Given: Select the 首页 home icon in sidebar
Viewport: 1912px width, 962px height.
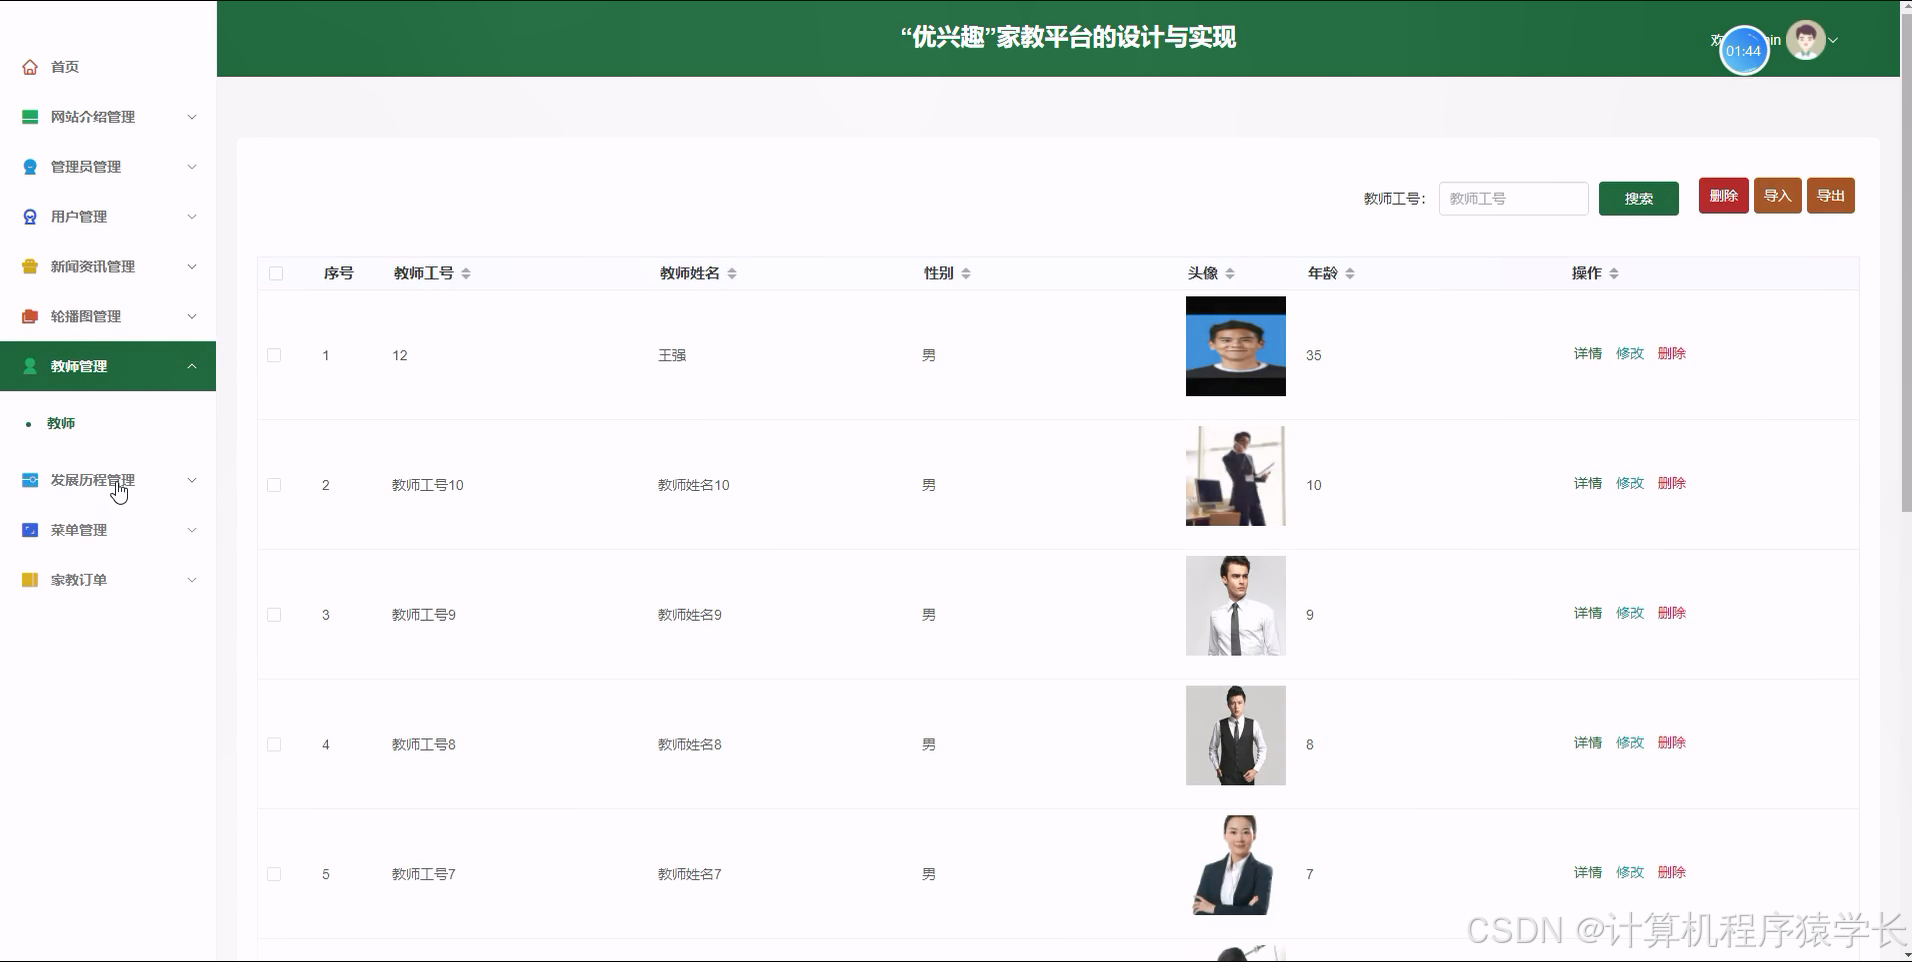Looking at the screenshot, I should tap(29, 66).
